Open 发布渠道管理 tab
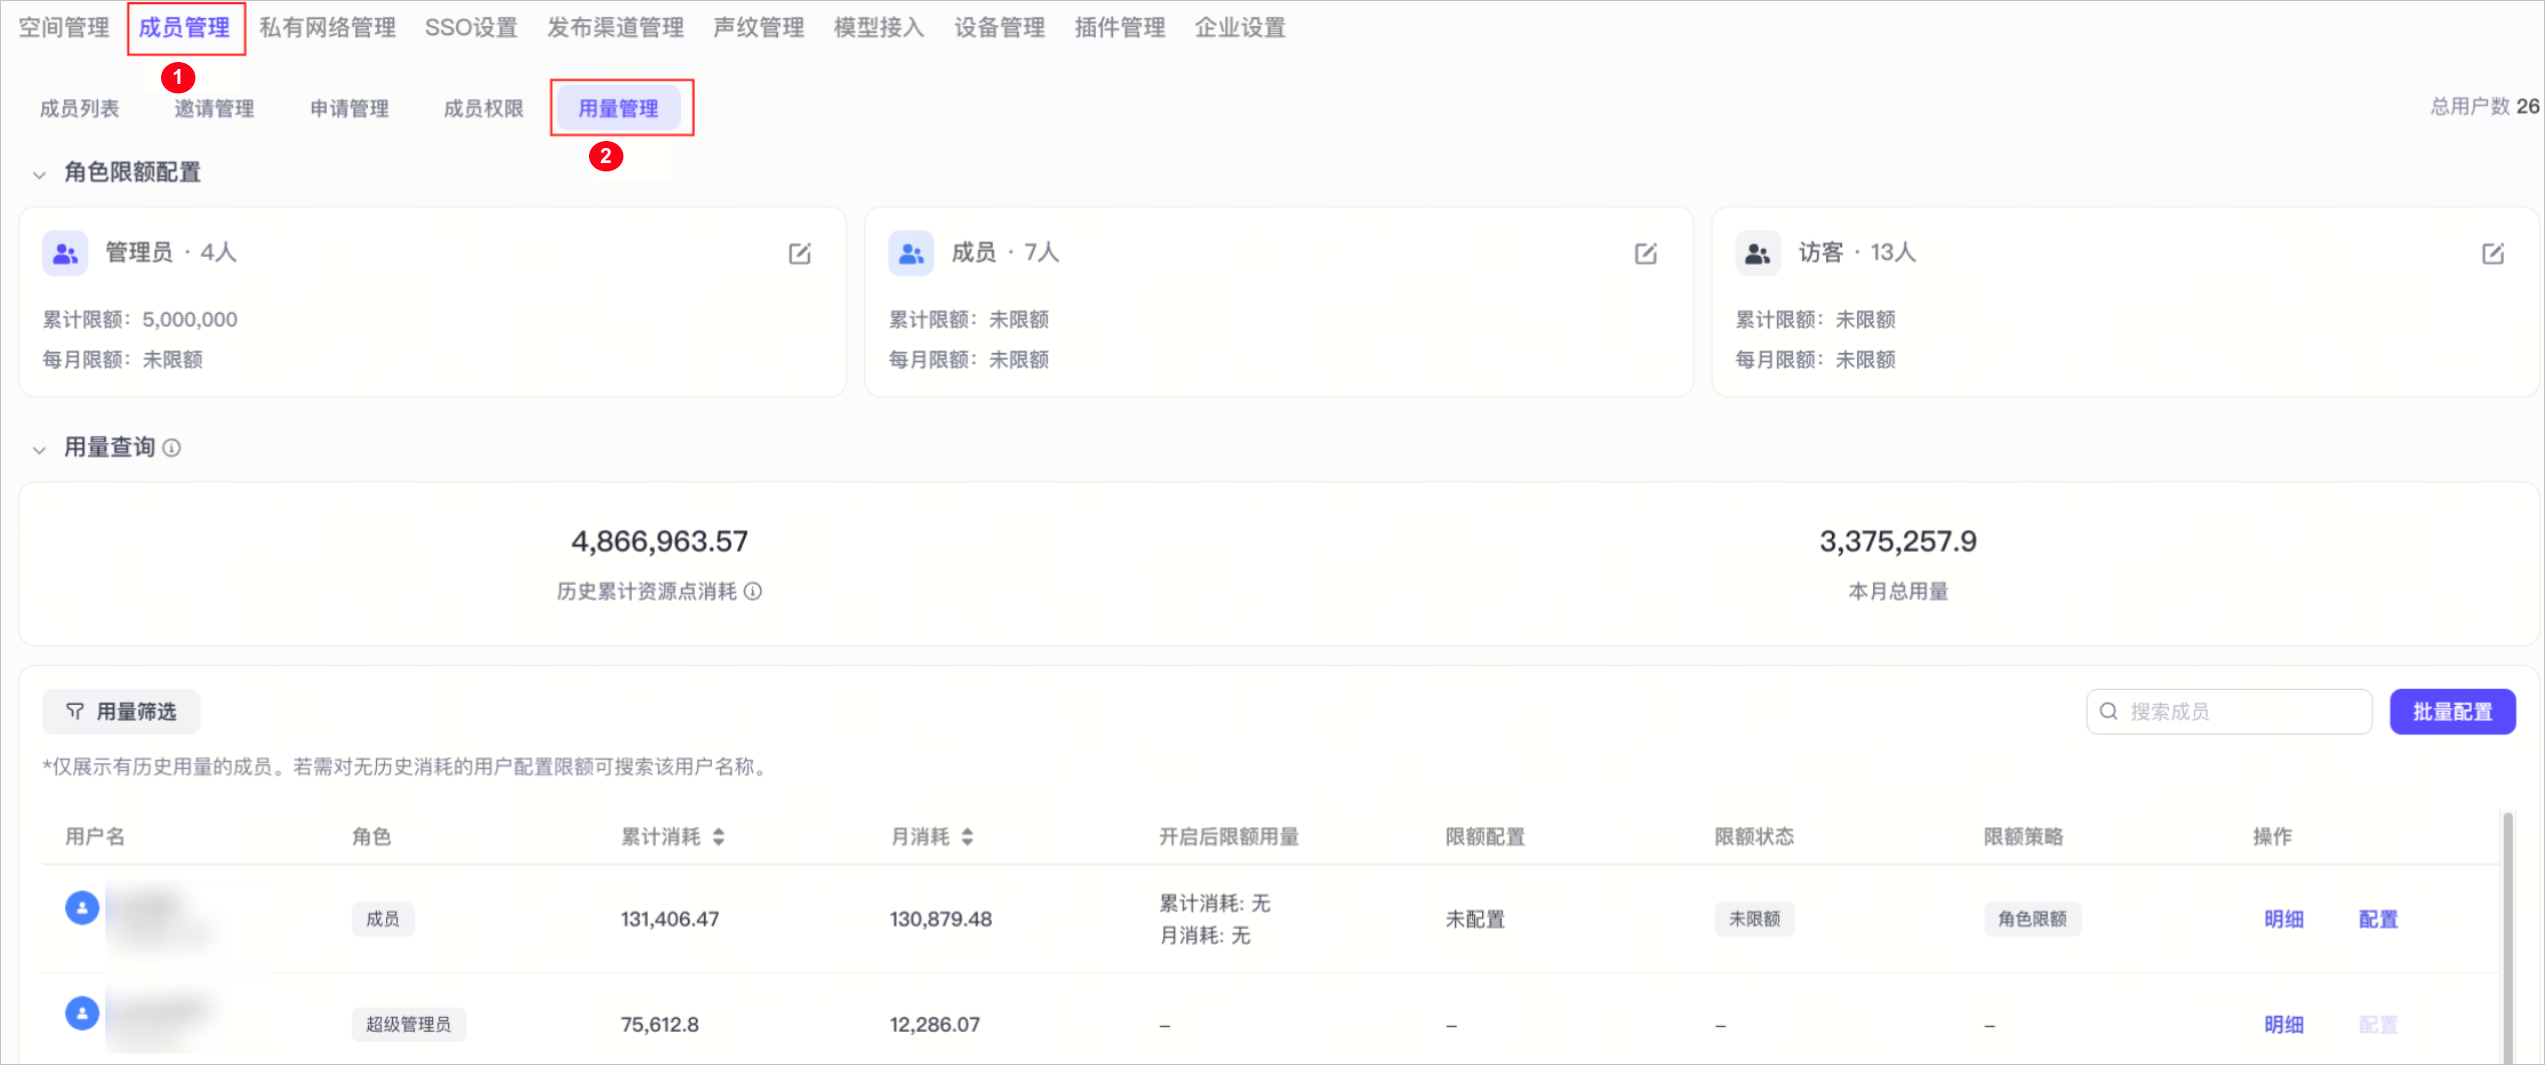 coord(616,28)
